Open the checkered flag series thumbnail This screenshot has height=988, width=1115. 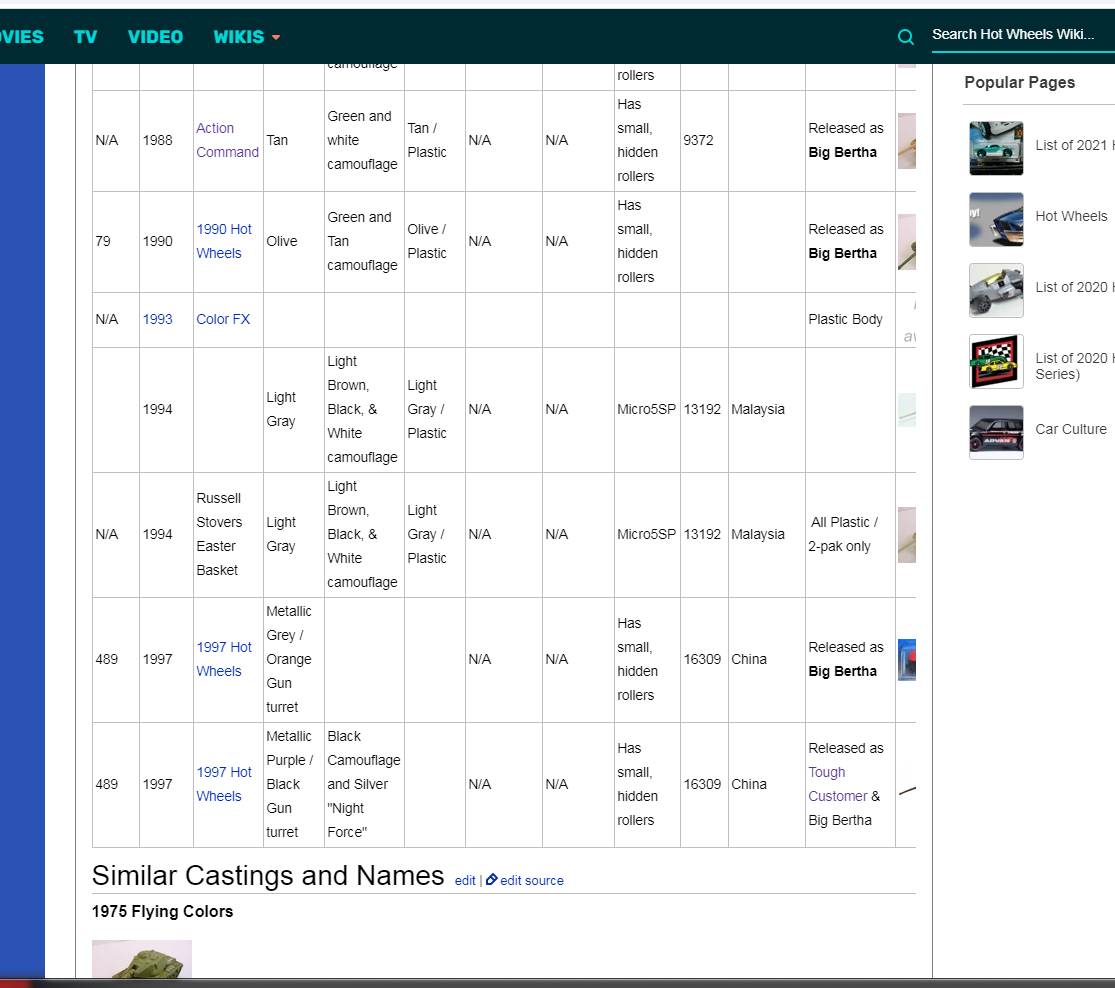996,361
